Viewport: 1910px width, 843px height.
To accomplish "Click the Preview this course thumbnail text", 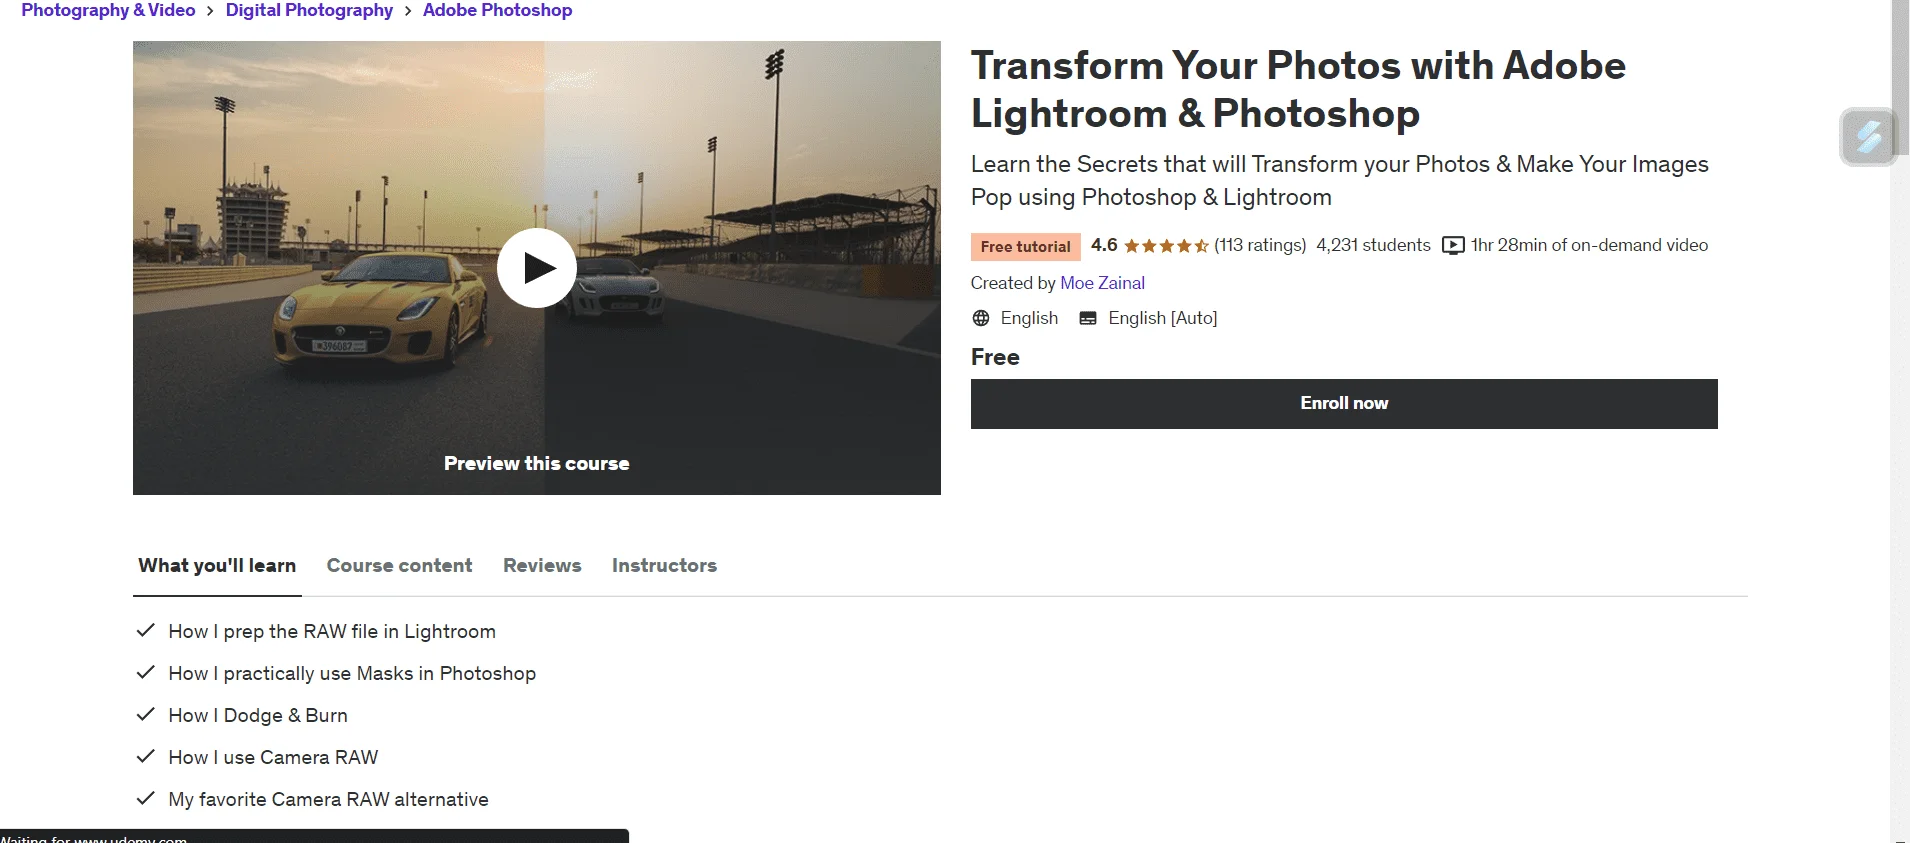I will point(537,463).
